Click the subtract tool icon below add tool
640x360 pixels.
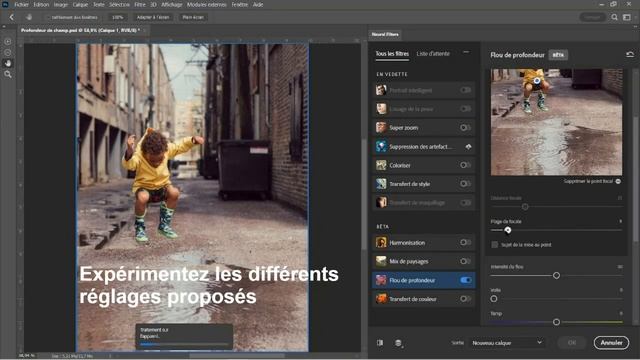point(8,53)
